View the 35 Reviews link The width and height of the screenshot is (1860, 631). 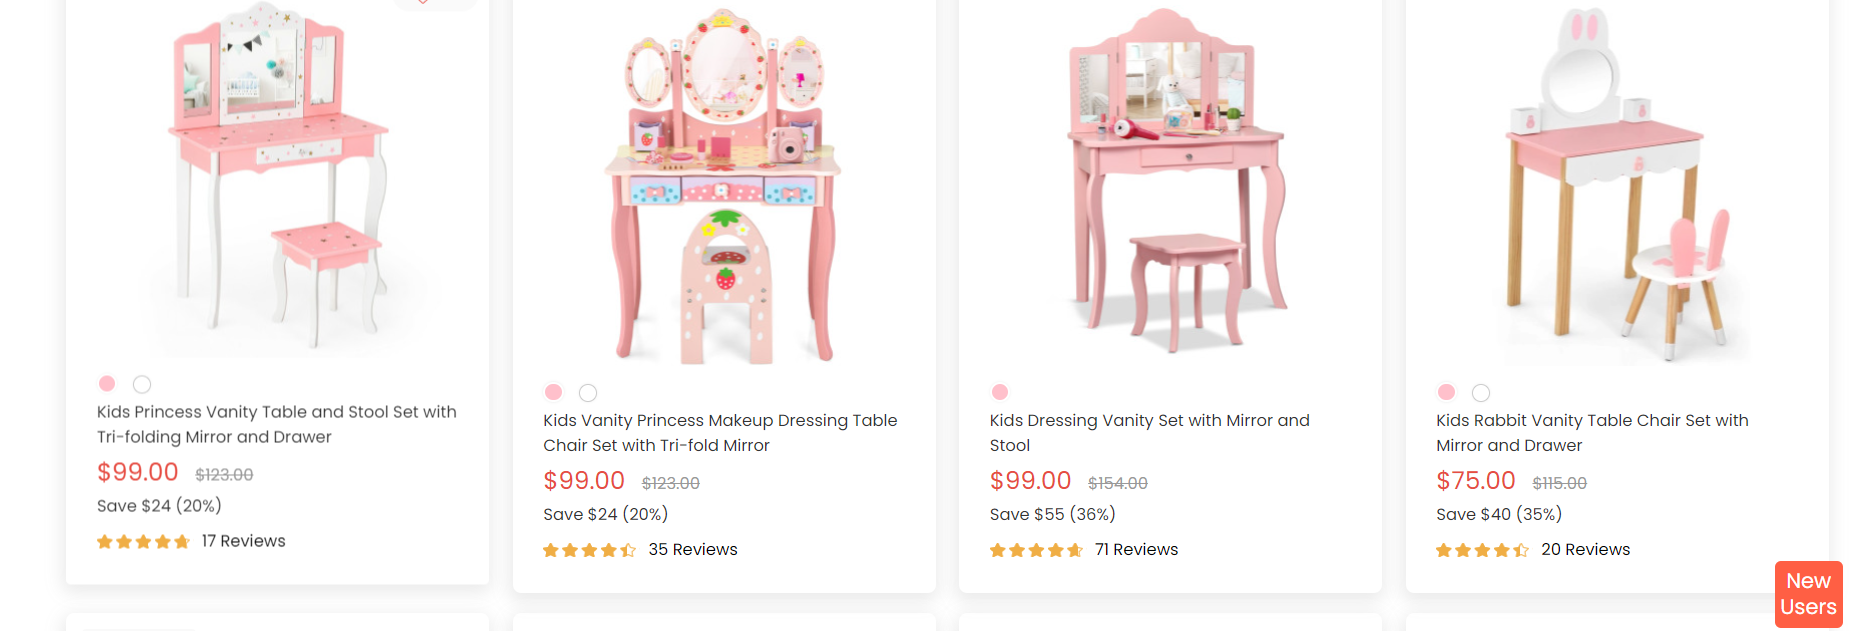tap(692, 550)
